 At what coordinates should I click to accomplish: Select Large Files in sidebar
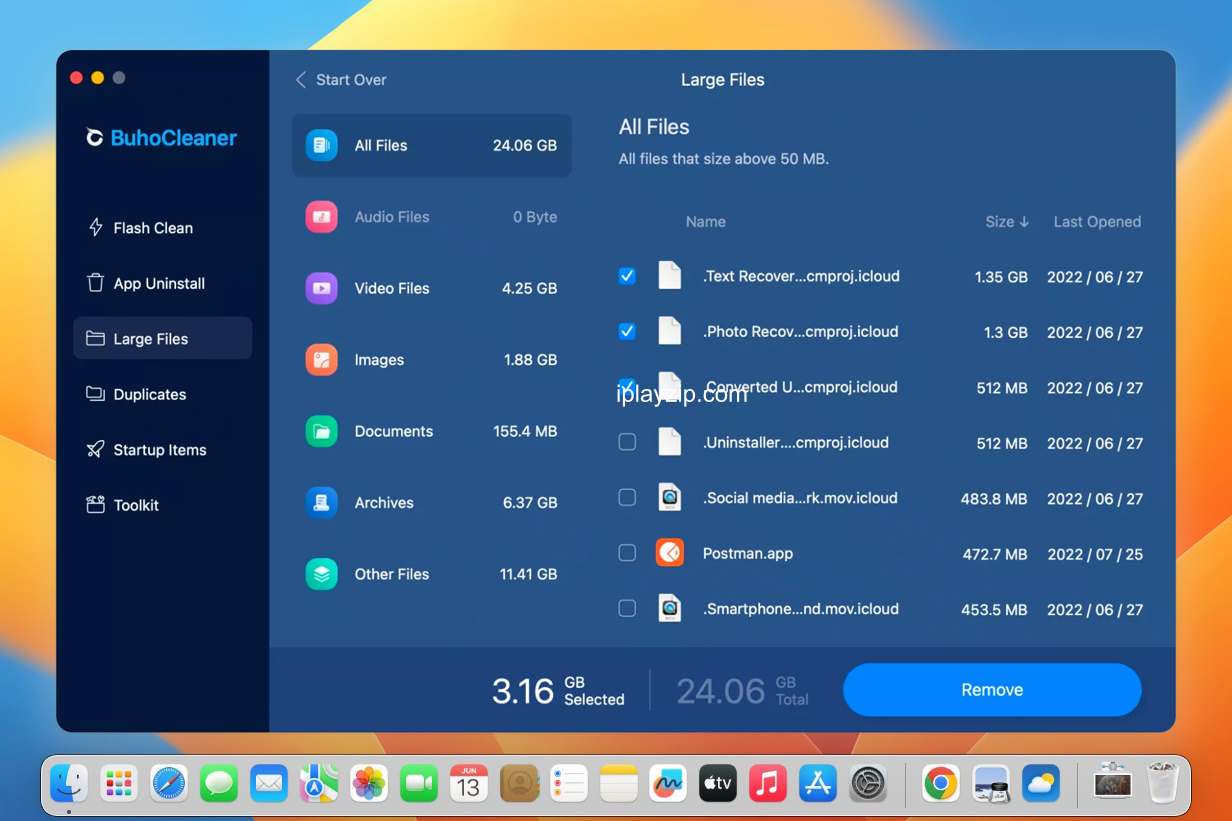pyautogui.click(x=162, y=338)
